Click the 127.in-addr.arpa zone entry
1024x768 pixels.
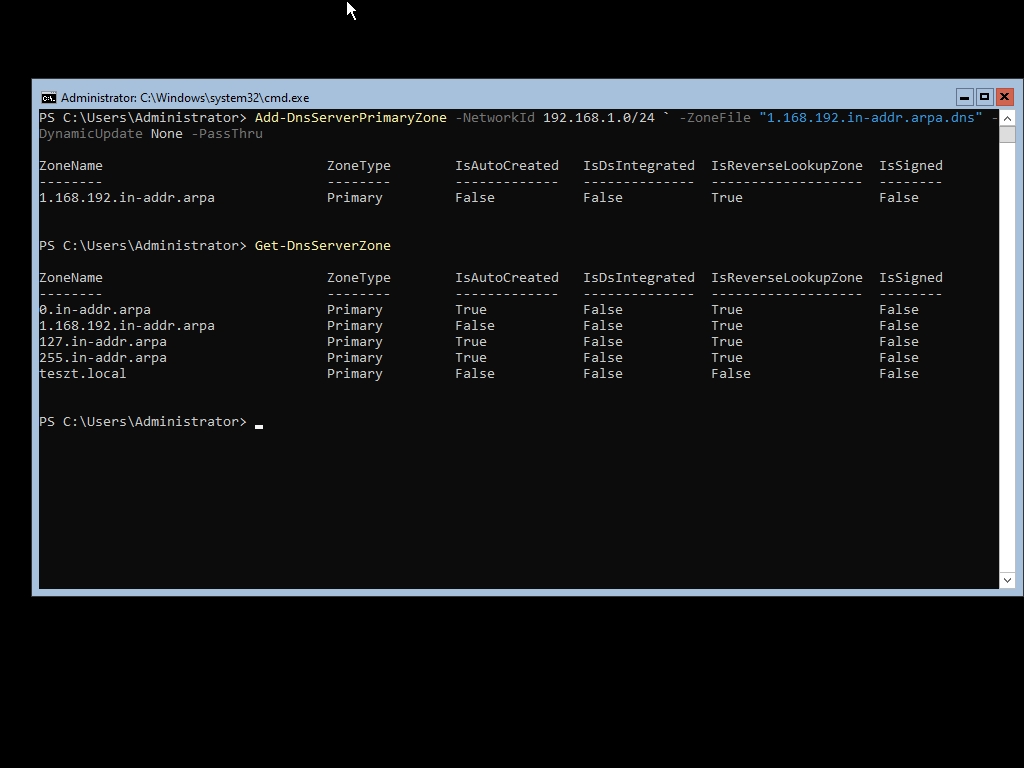tap(103, 342)
